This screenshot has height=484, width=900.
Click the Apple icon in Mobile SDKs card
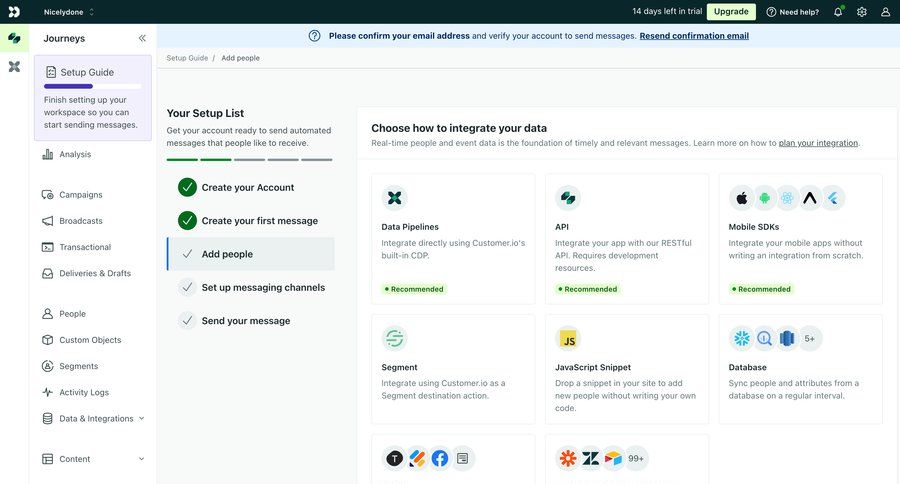click(742, 198)
